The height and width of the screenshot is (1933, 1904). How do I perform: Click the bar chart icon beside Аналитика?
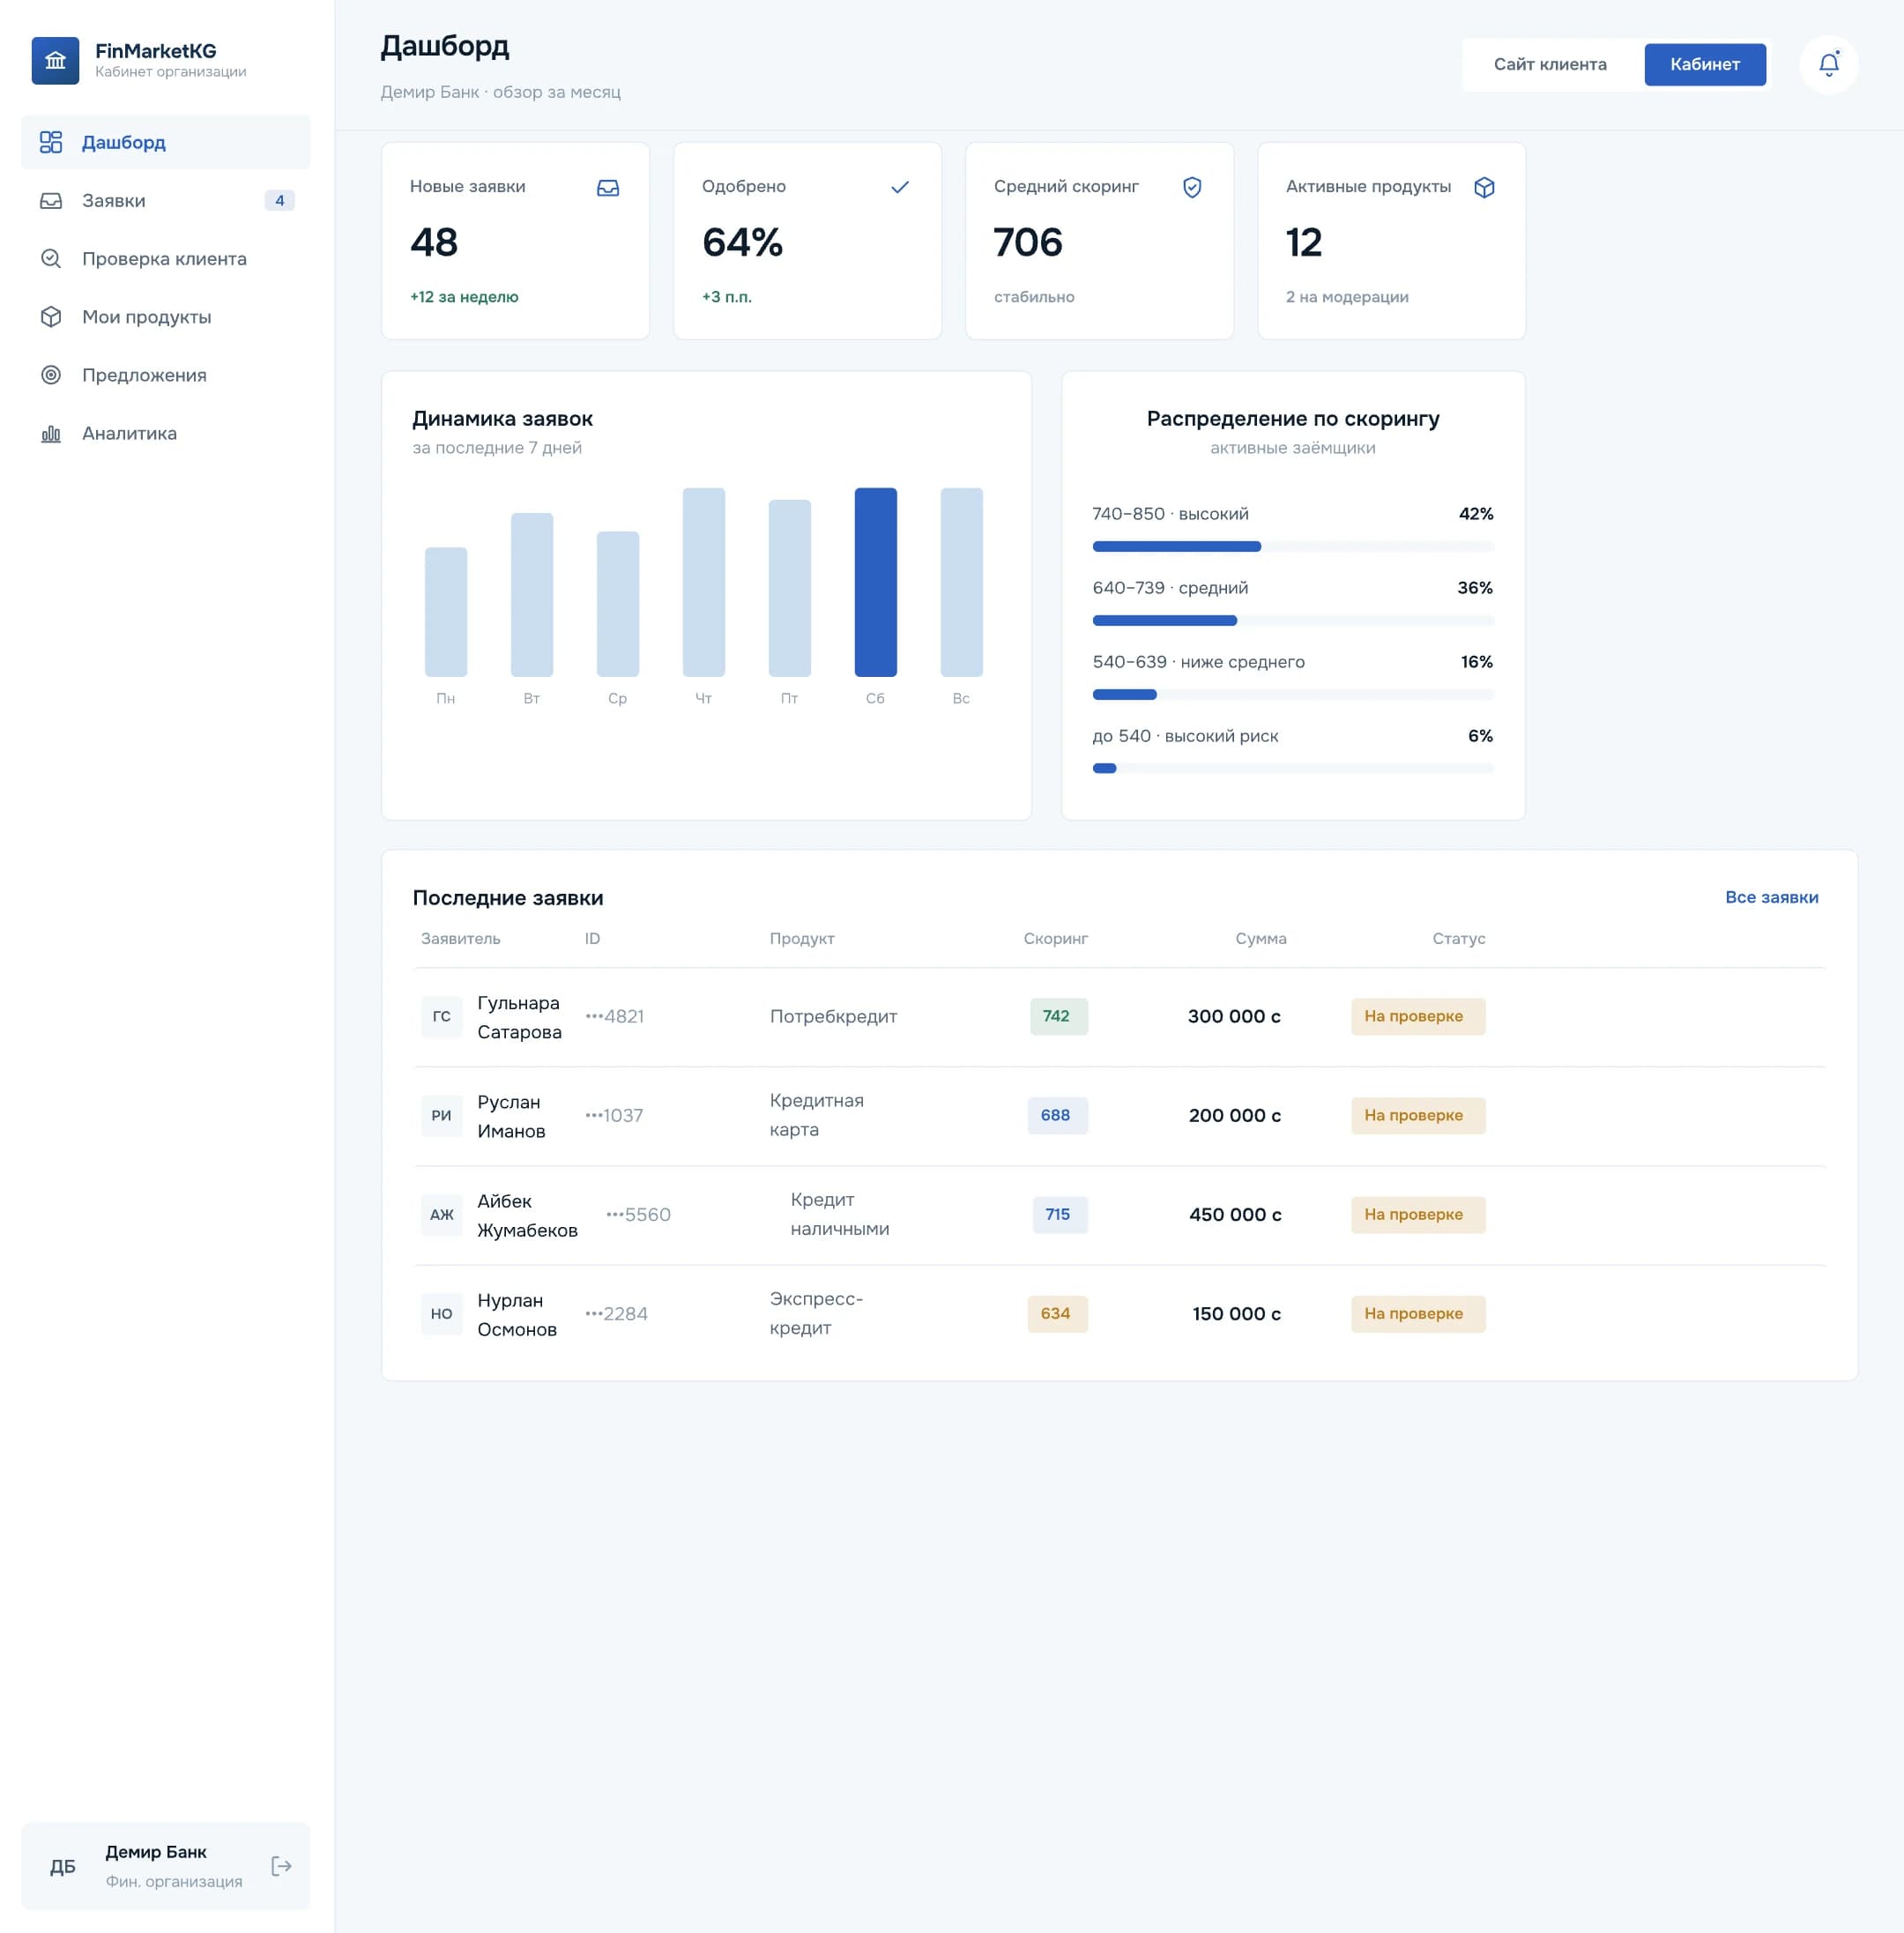point(51,432)
